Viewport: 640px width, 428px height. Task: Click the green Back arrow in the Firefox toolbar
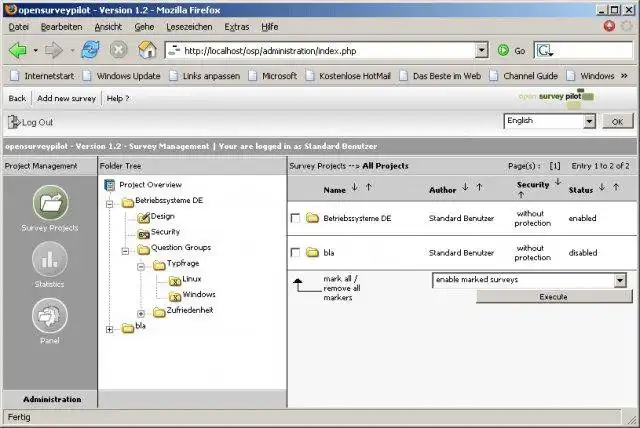[18, 51]
